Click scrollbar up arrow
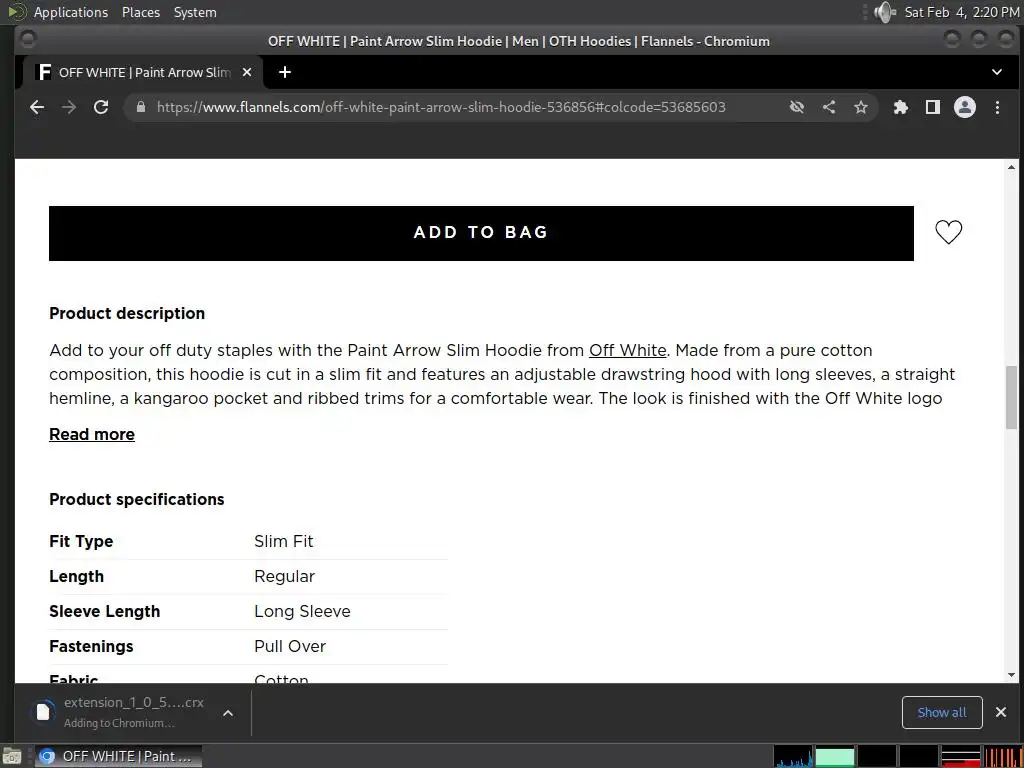The width and height of the screenshot is (1024, 768). (1012, 168)
